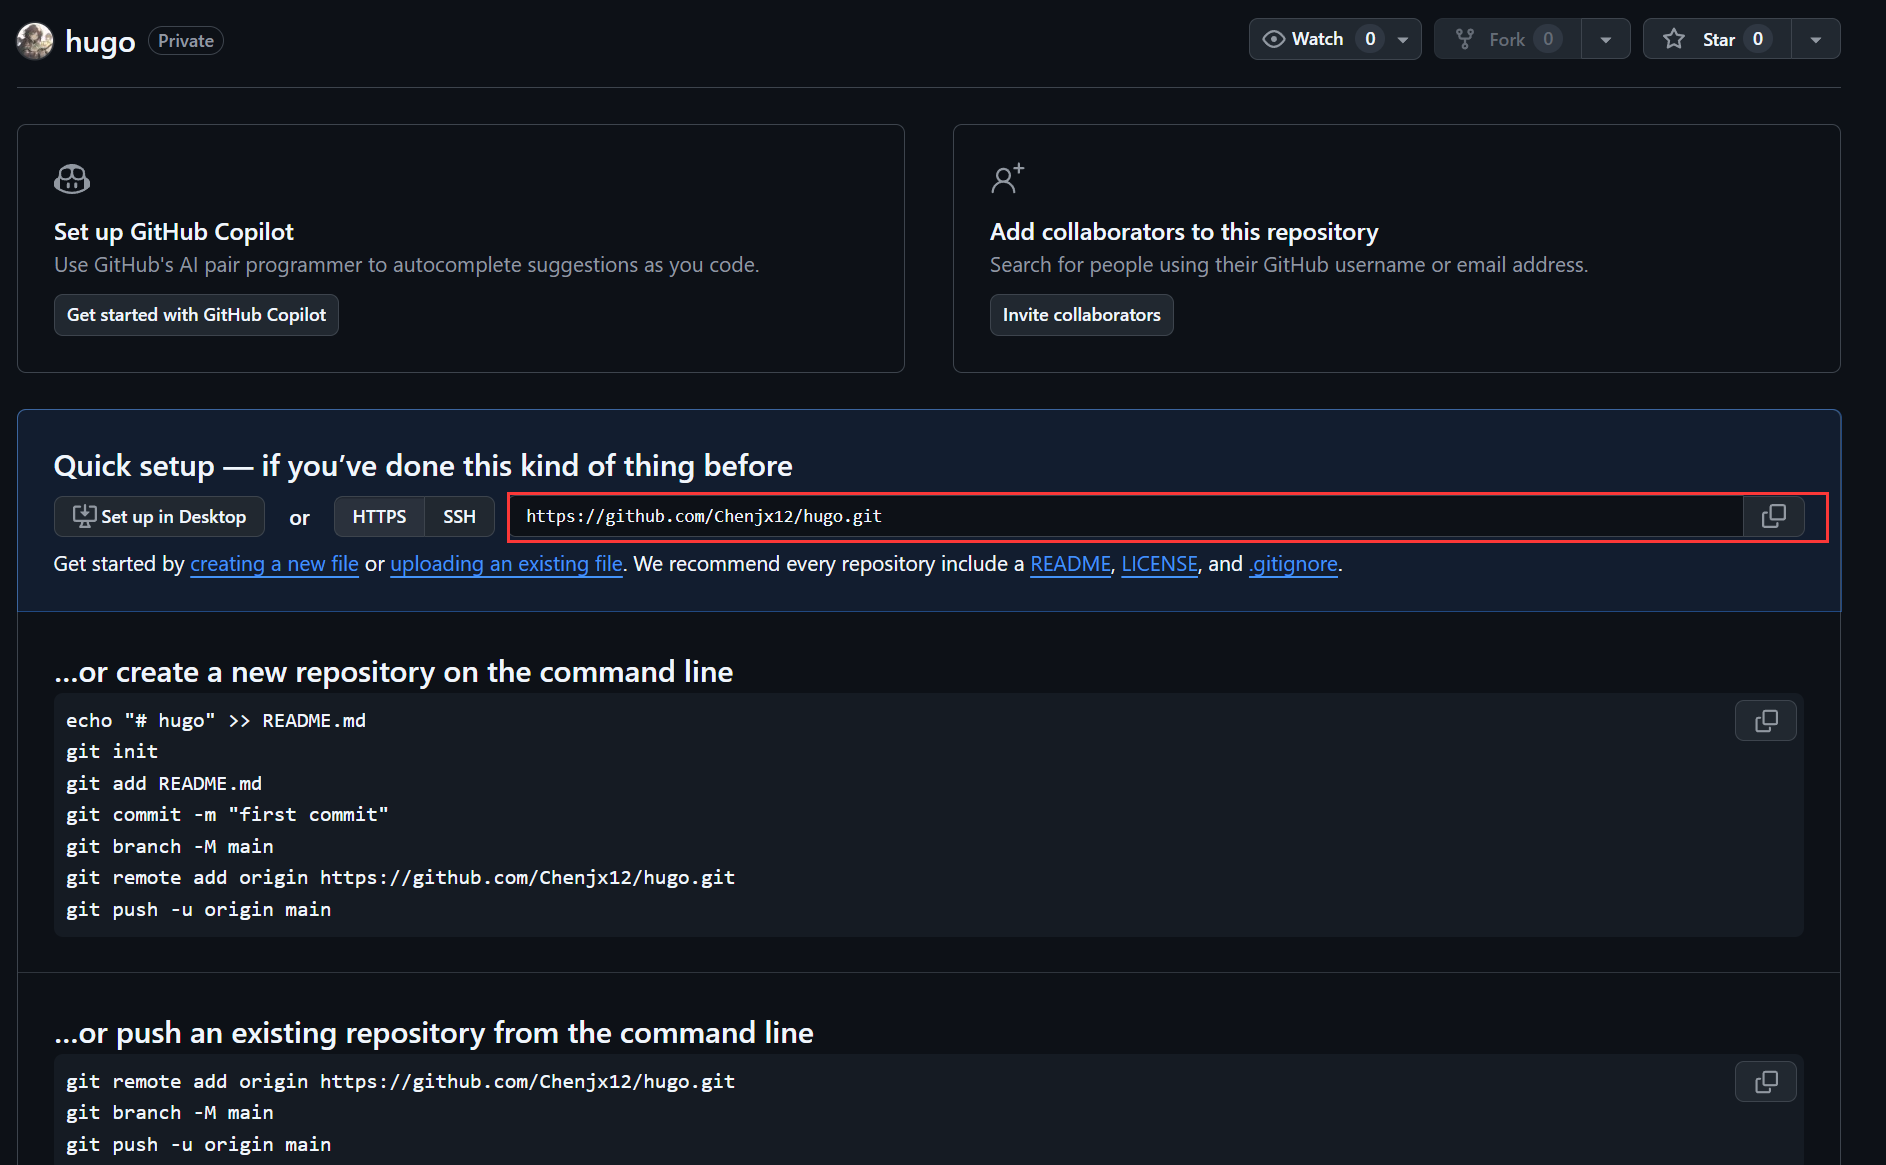Click the Star count badge showing 0
Viewport: 1886px width, 1165px height.
tap(1758, 39)
